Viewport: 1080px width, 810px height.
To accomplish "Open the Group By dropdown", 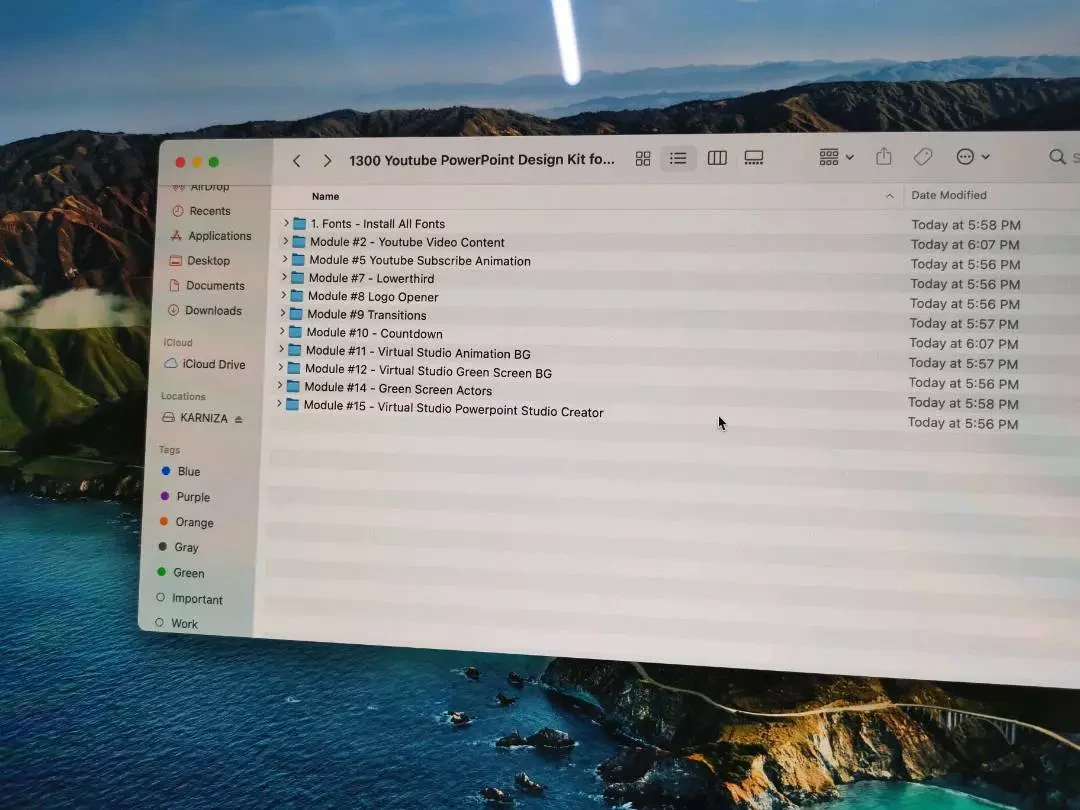I will (x=836, y=157).
